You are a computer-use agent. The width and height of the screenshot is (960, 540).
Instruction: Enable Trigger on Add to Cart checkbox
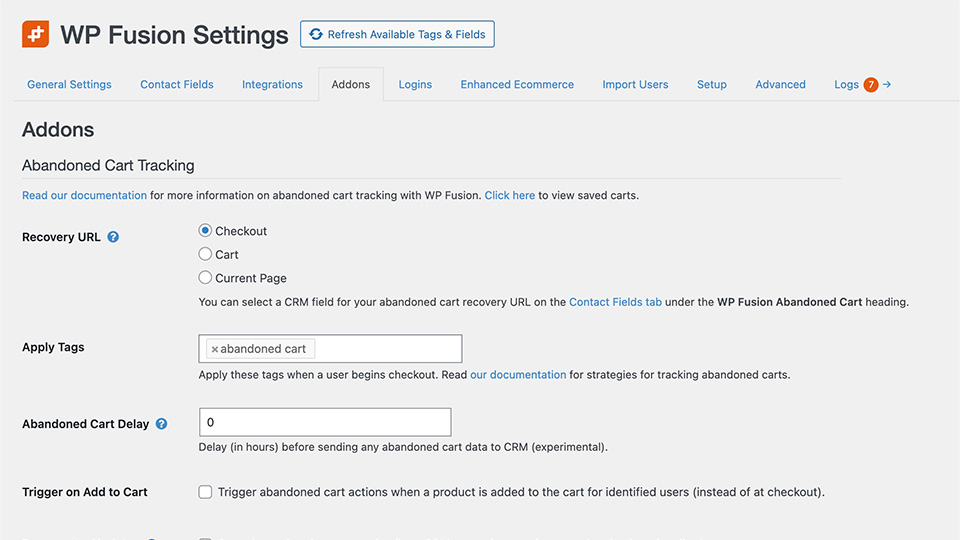(205, 492)
